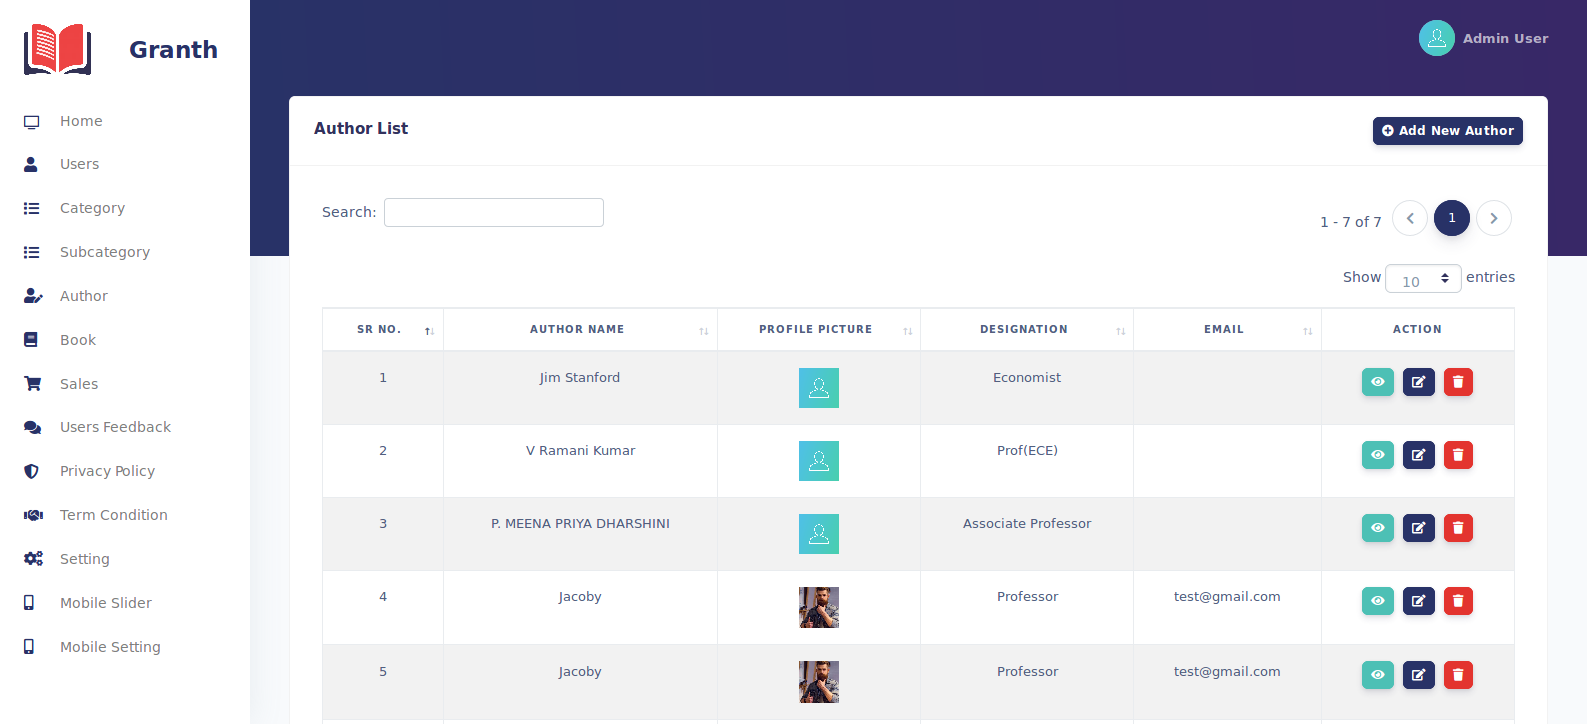Open the Show entries count dropdown
The image size is (1587, 724).
click(x=1423, y=279)
